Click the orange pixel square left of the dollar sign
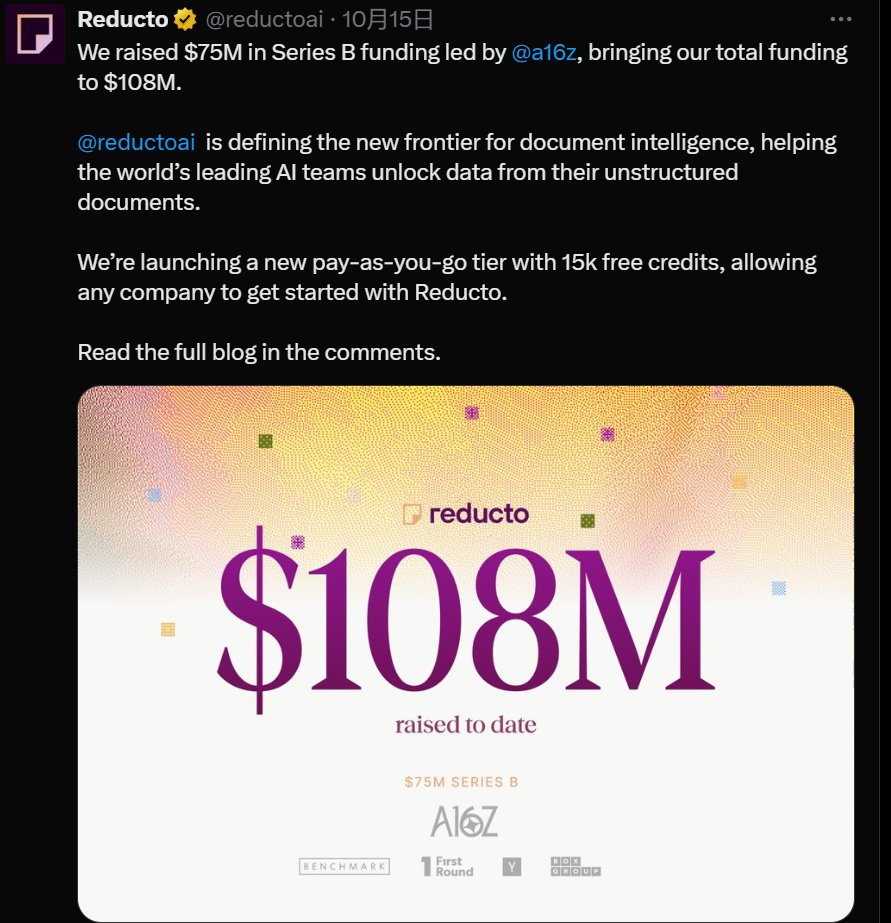 [x=168, y=629]
